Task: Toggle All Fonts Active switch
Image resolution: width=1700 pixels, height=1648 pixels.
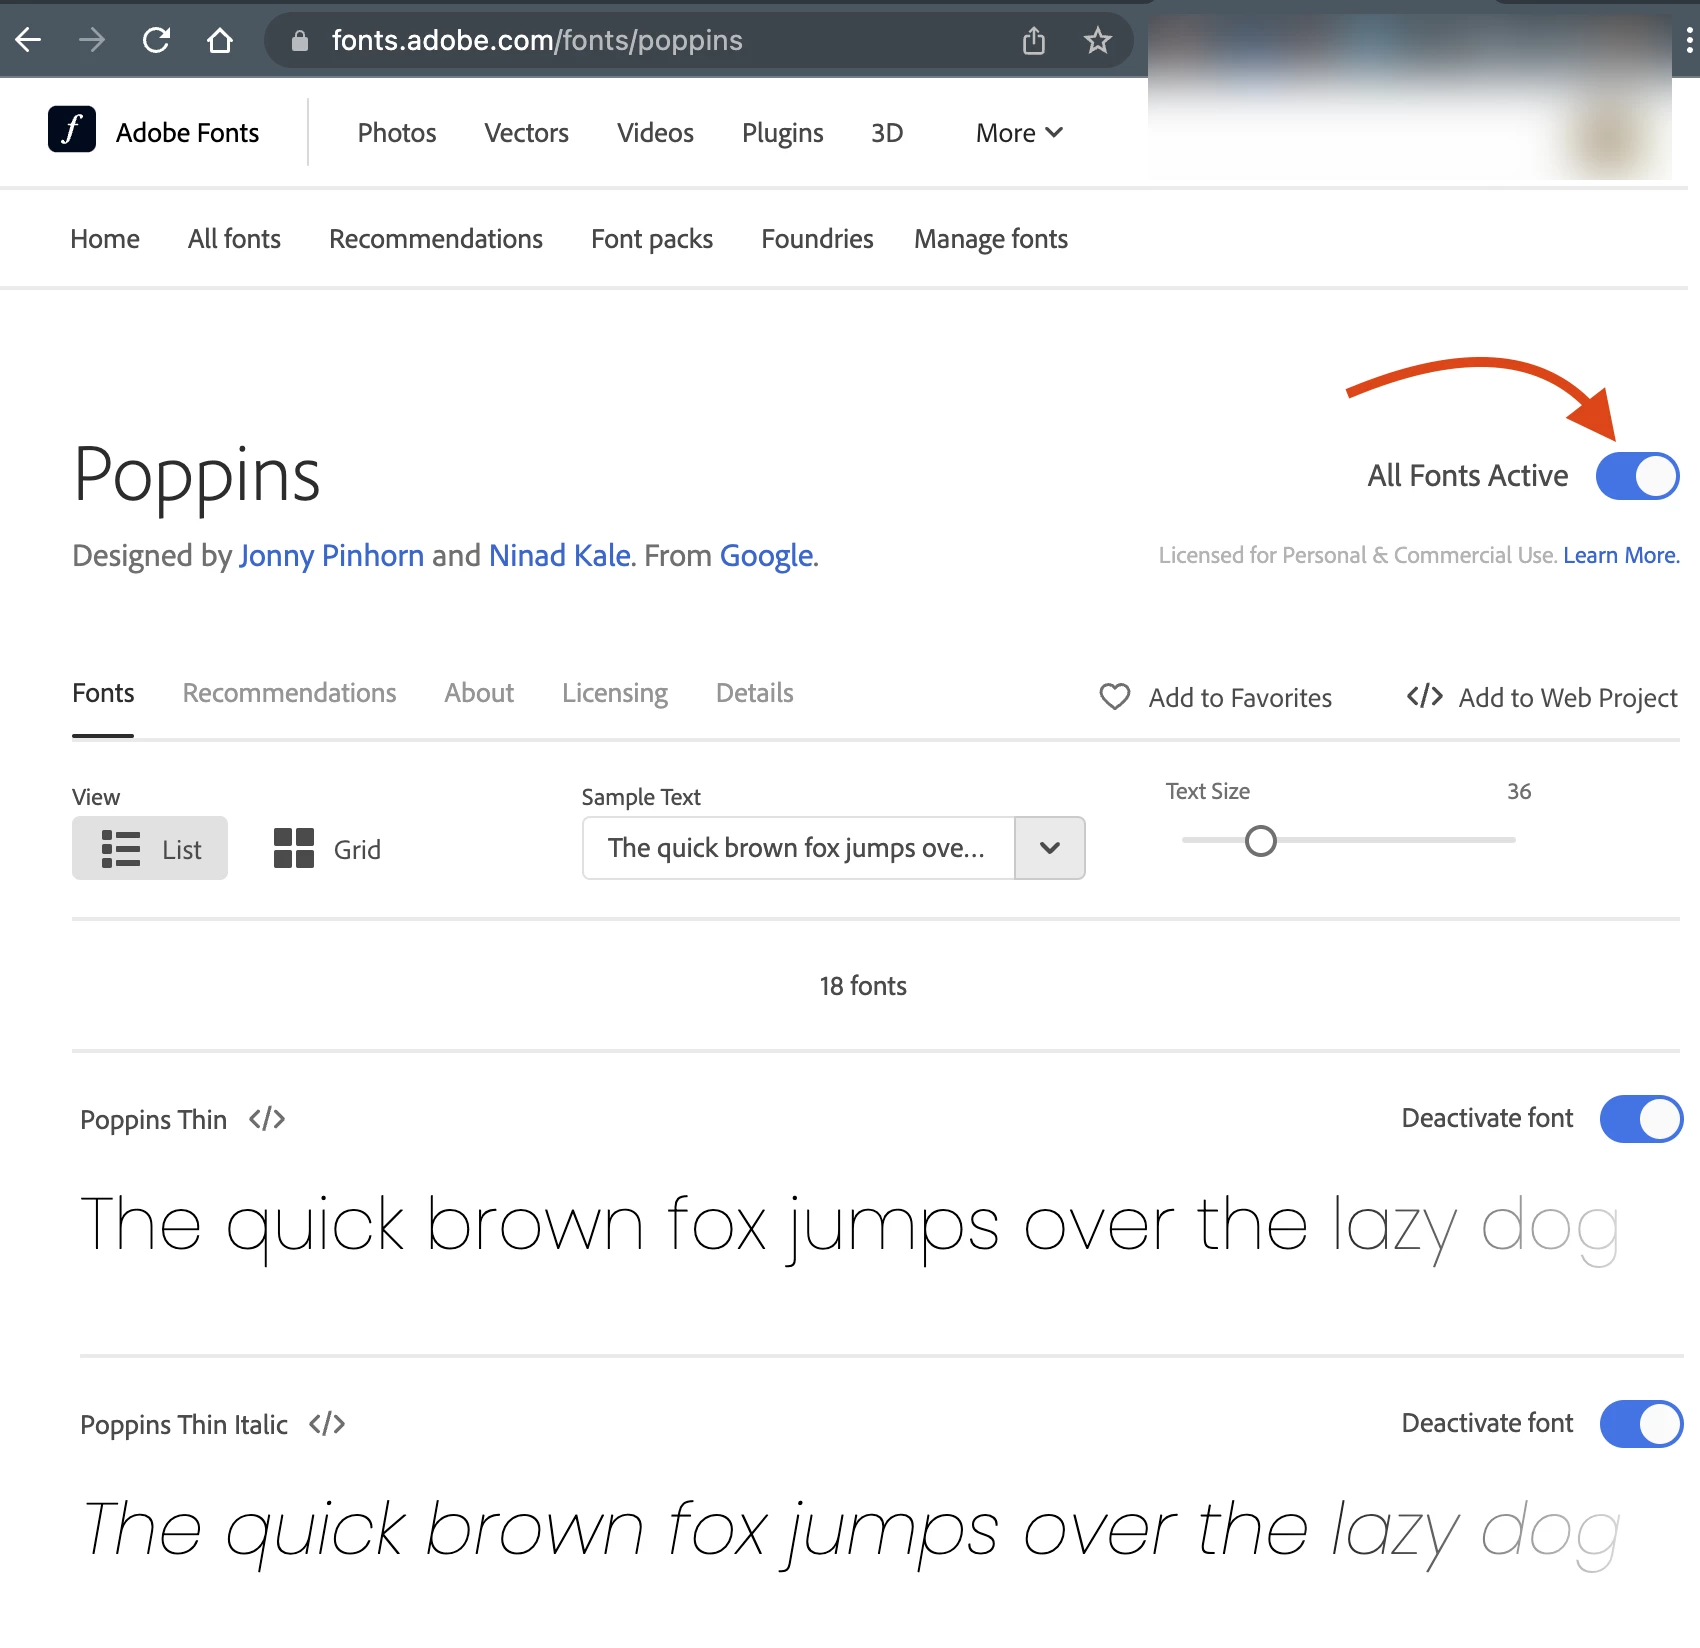Action: coord(1638,476)
